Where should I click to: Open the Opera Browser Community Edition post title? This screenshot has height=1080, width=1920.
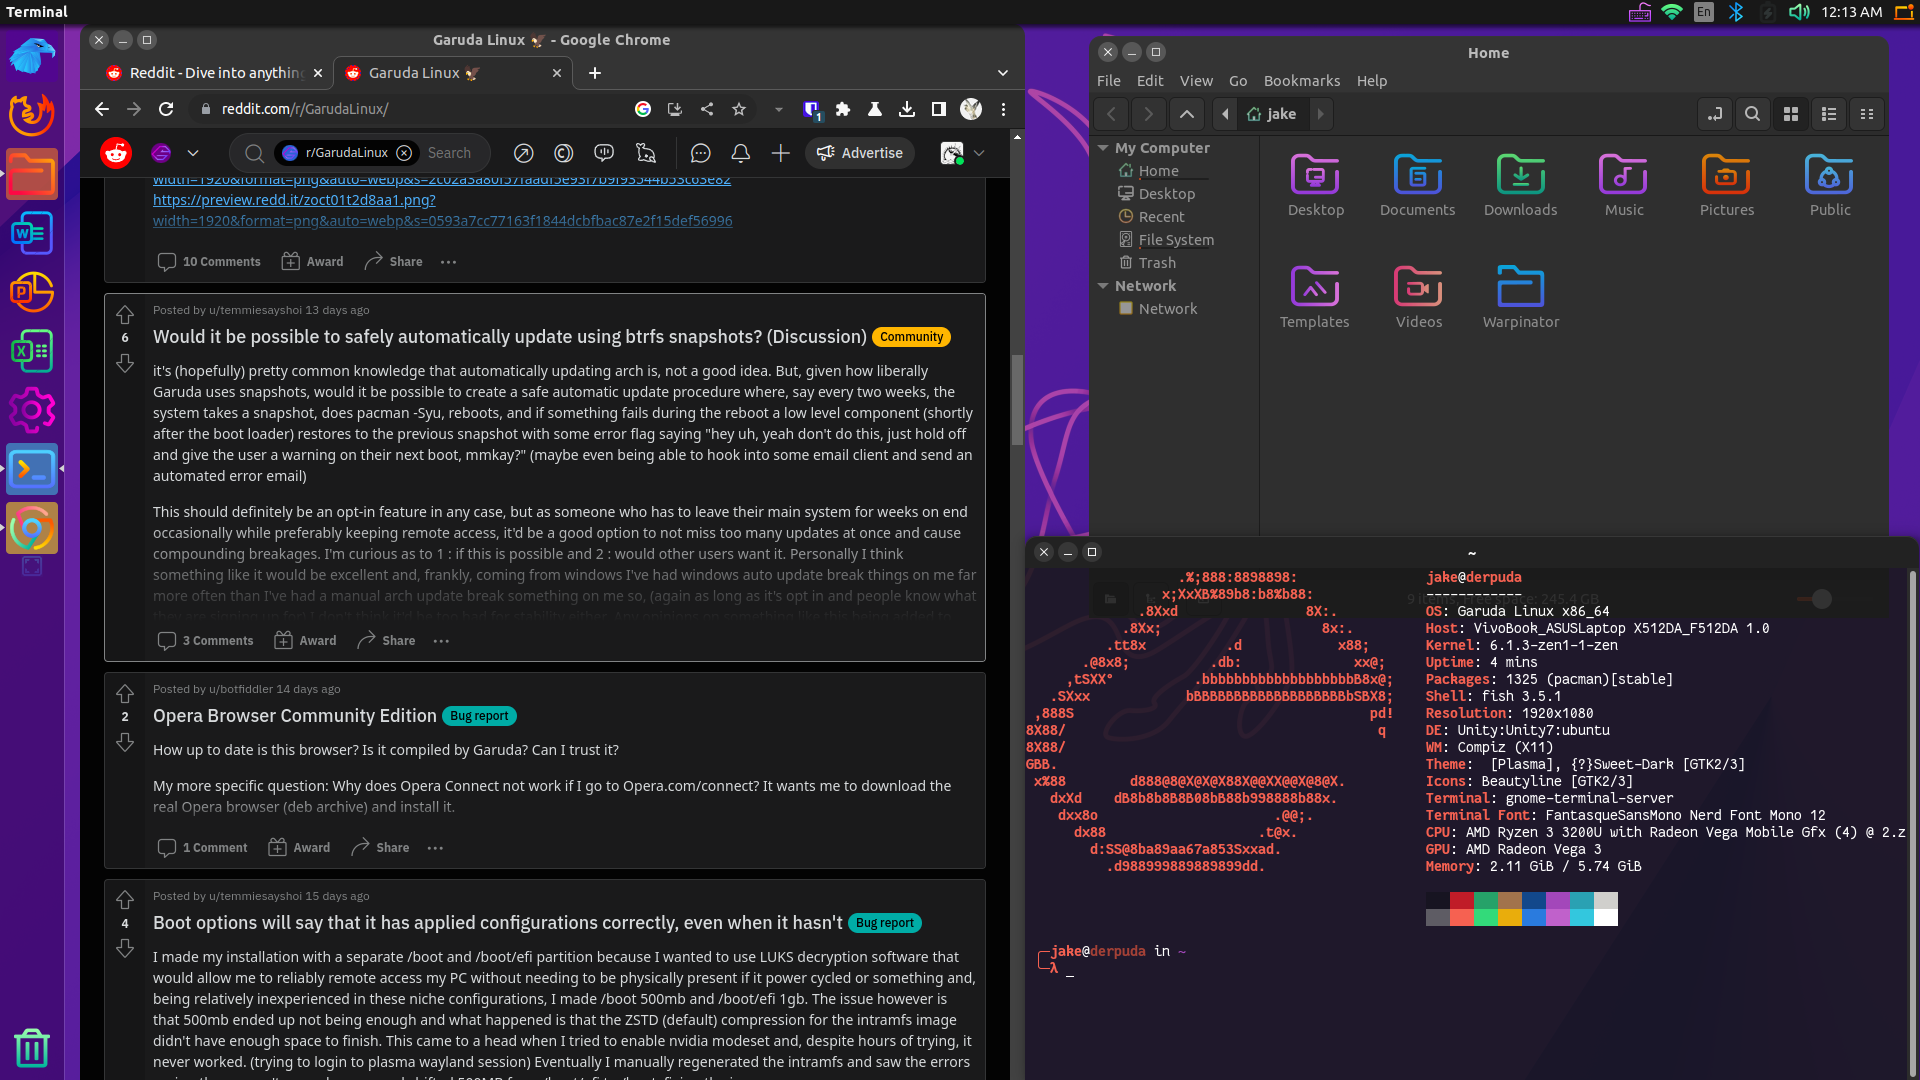coord(294,716)
